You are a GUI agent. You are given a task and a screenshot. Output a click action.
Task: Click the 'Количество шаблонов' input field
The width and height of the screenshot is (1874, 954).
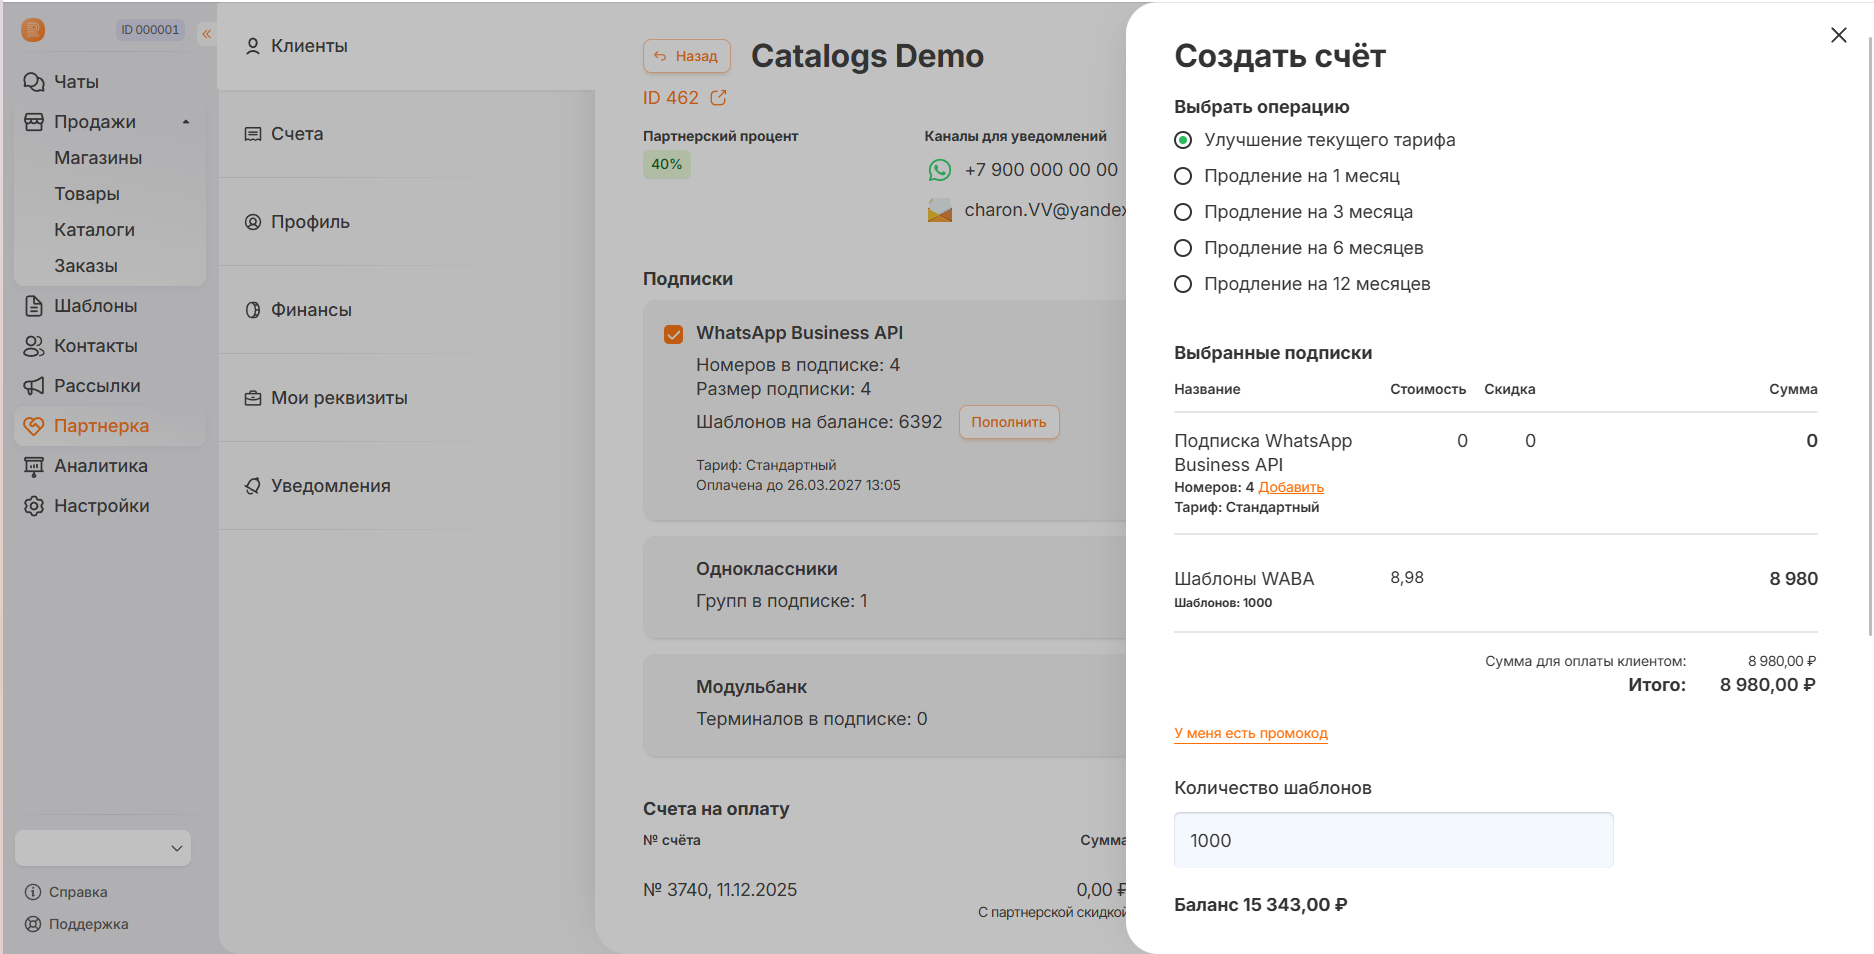click(x=1392, y=840)
